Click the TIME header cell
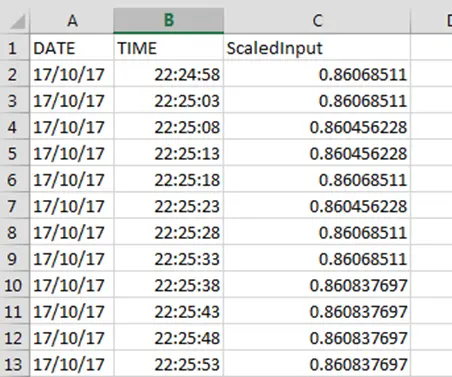The height and width of the screenshot is (377, 452). (x=169, y=48)
